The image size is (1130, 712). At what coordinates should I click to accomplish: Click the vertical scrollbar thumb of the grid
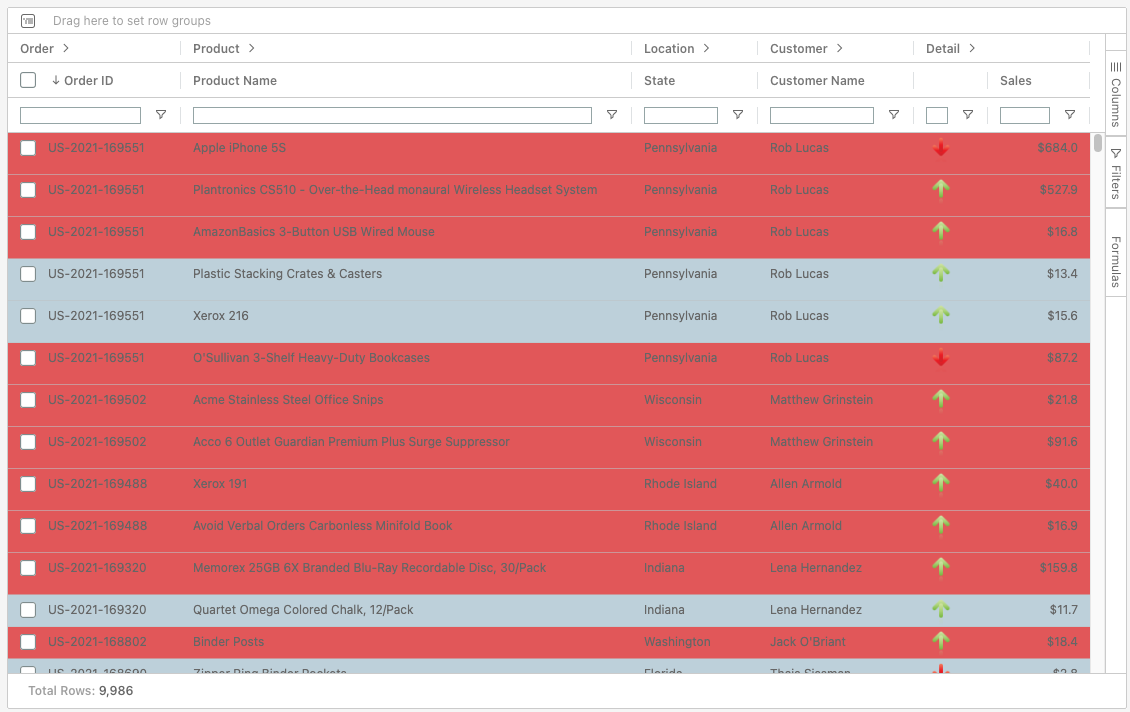click(1098, 143)
